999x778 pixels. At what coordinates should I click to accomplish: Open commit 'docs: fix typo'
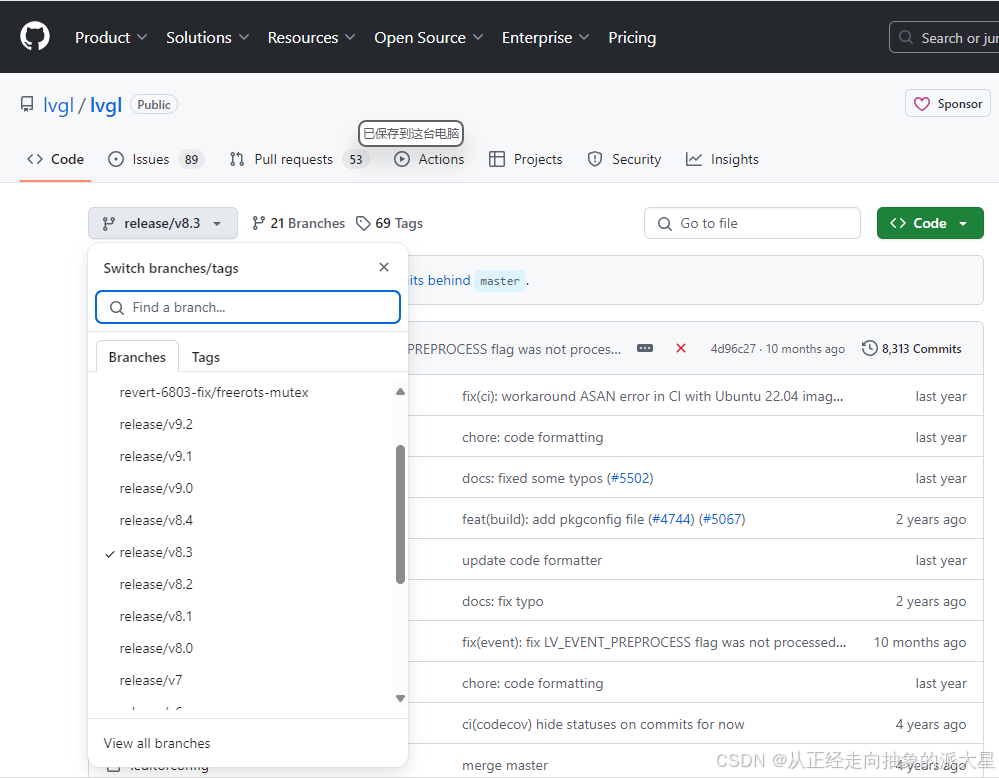pos(503,602)
